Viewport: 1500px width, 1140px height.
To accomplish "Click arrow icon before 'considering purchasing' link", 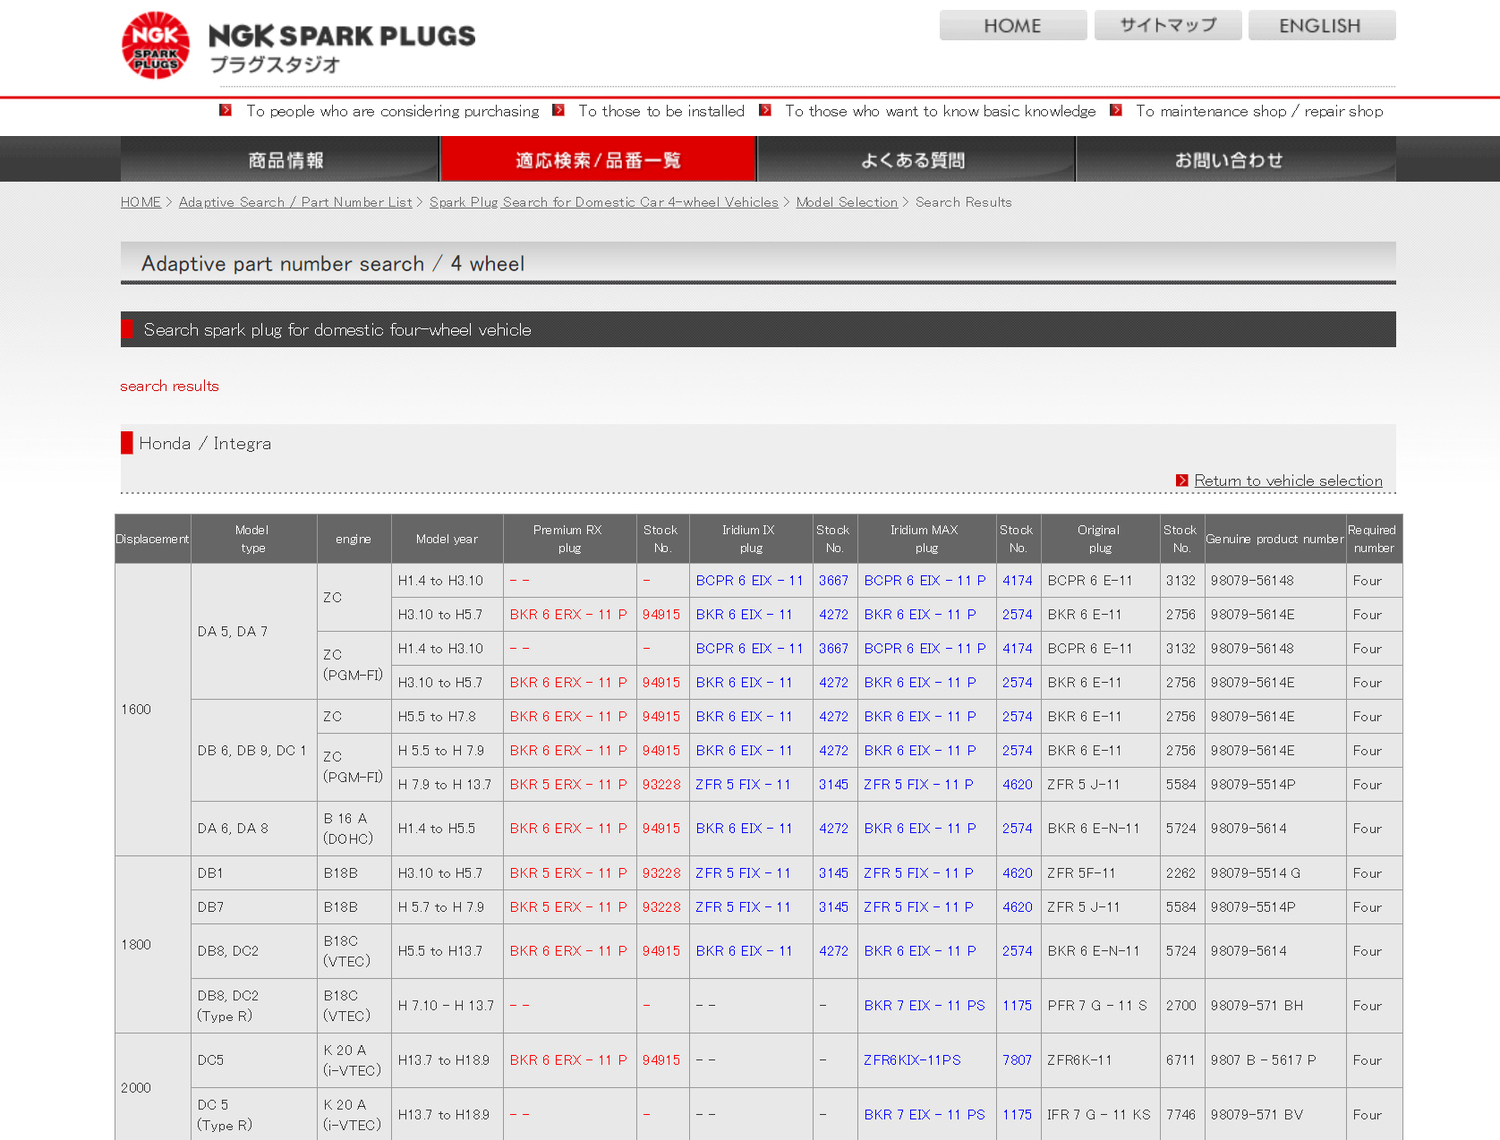I will click(226, 110).
